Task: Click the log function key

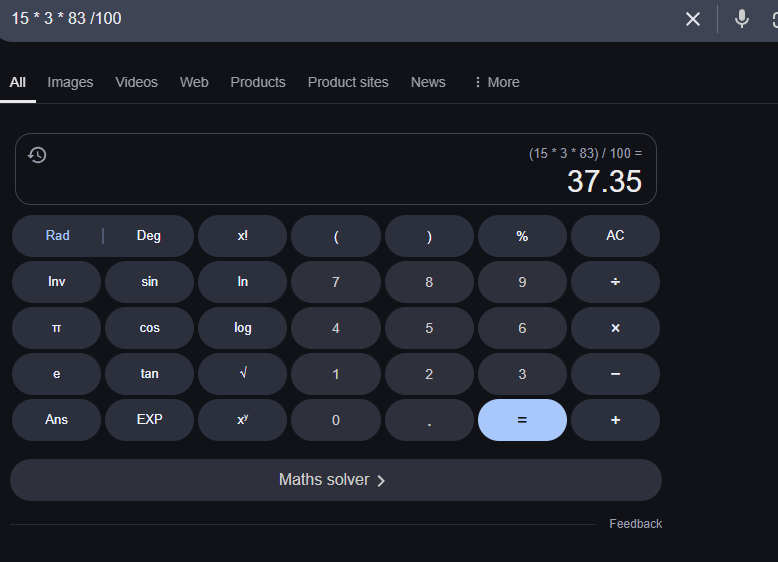Action: [243, 328]
